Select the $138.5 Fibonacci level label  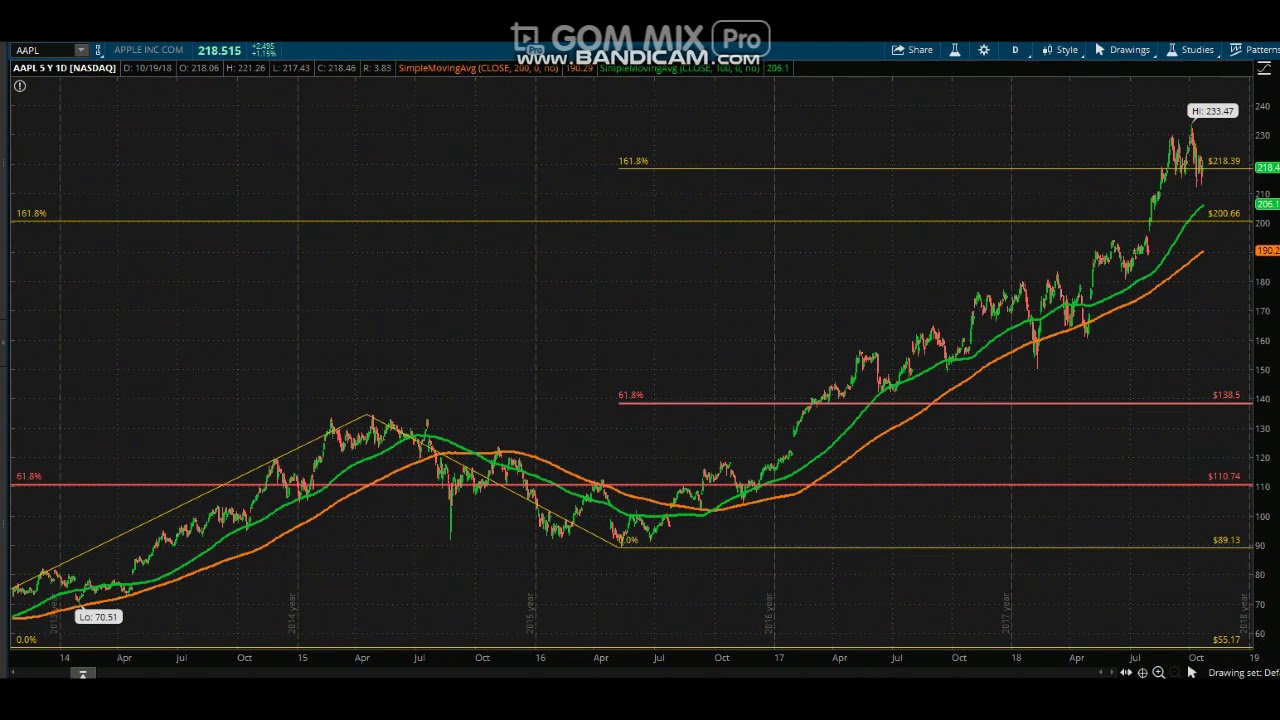tap(1226, 395)
